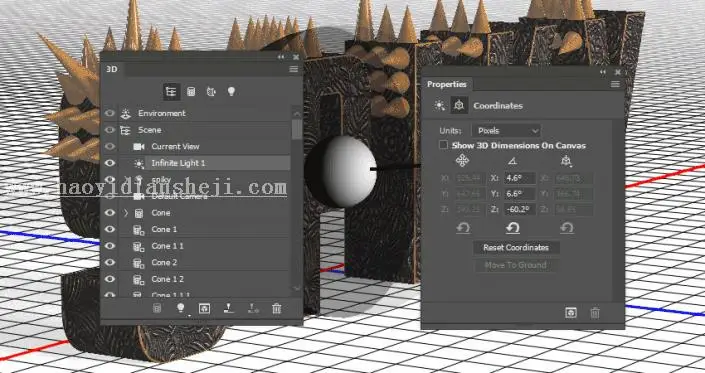Image resolution: width=705 pixels, height=373 pixels.
Task: Filter 3D panel by lights
Action: click(x=231, y=92)
